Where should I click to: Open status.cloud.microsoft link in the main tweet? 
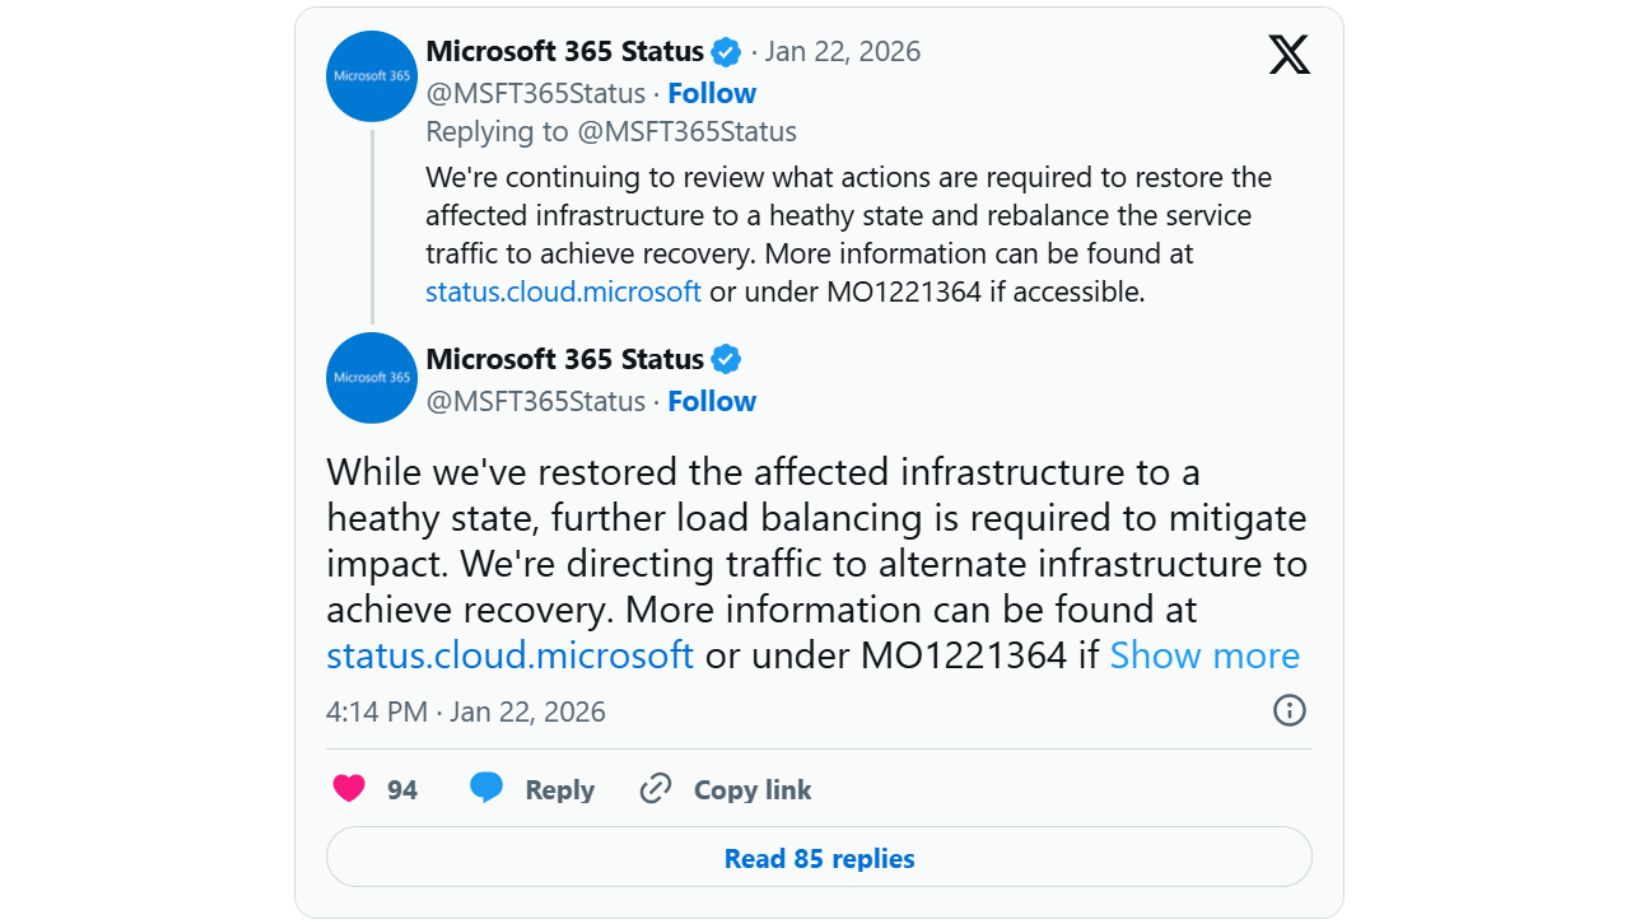click(x=509, y=656)
